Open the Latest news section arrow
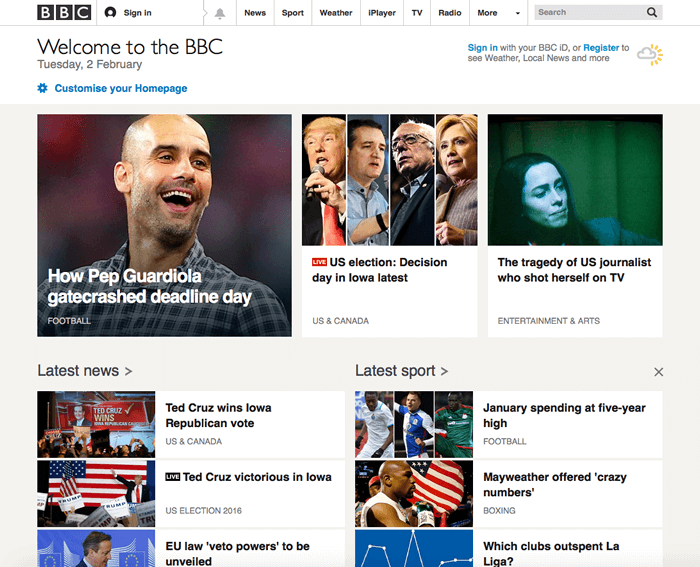Viewport: 700px width, 567px height. click(128, 371)
